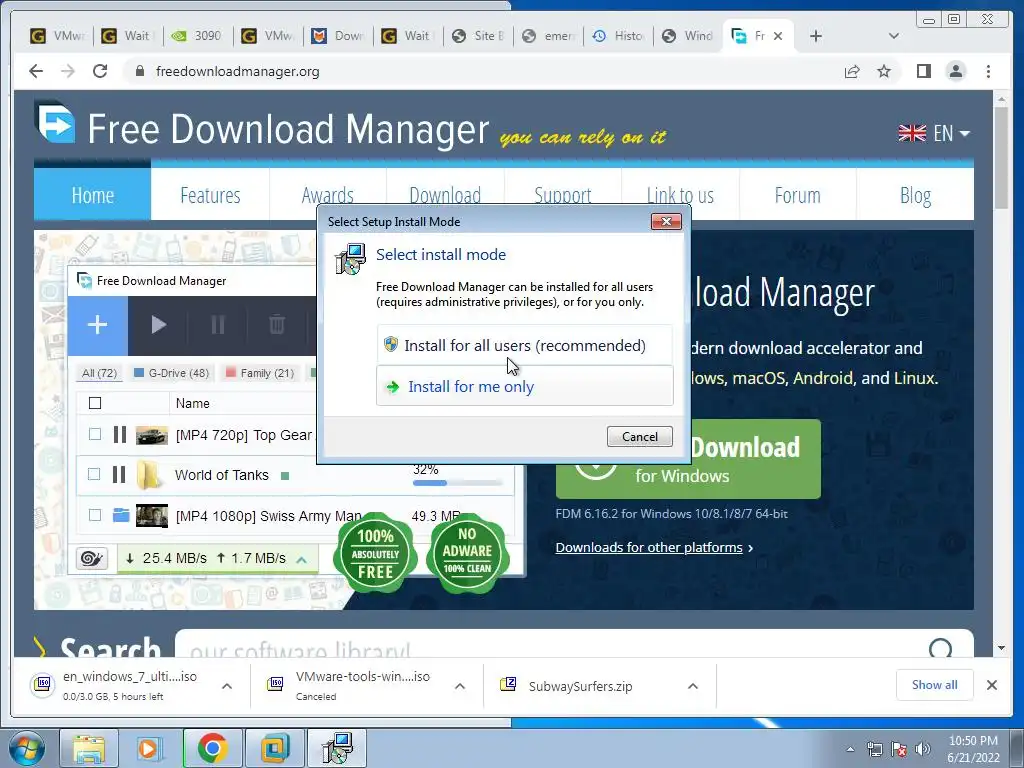This screenshot has width=1024, height=768.
Task: Open the Blog menu item
Action: pyautogui.click(x=915, y=195)
